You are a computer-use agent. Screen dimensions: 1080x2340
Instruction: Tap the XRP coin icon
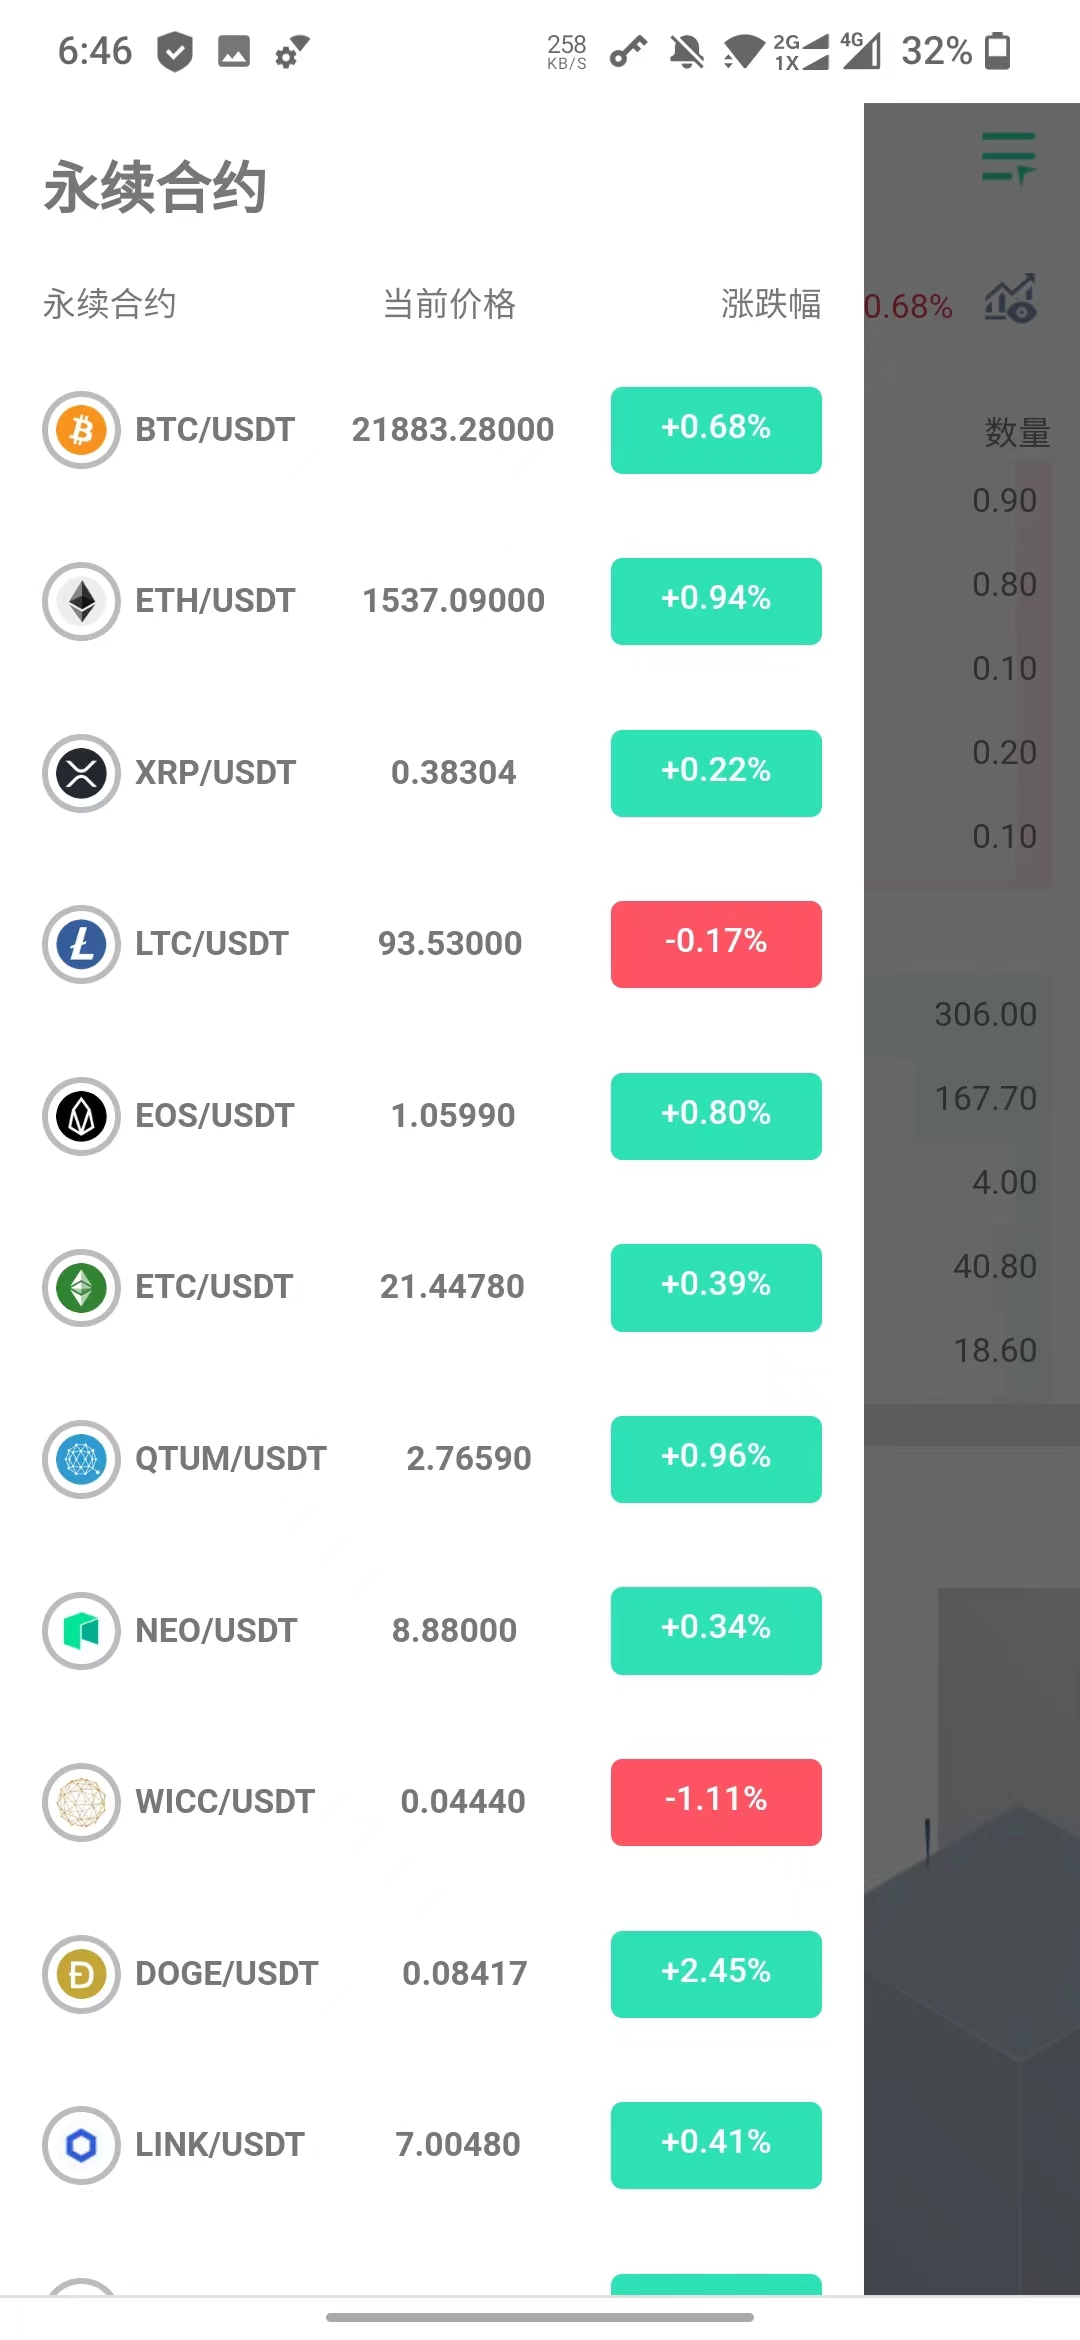[x=81, y=773]
